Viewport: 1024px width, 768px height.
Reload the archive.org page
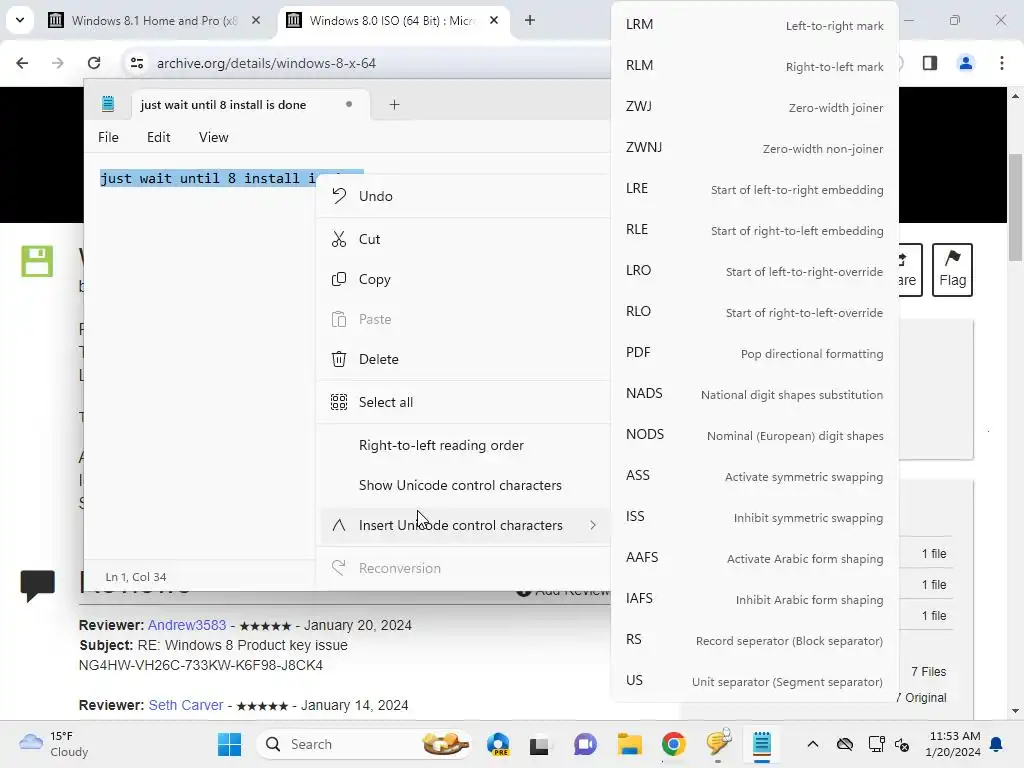tap(94, 63)
